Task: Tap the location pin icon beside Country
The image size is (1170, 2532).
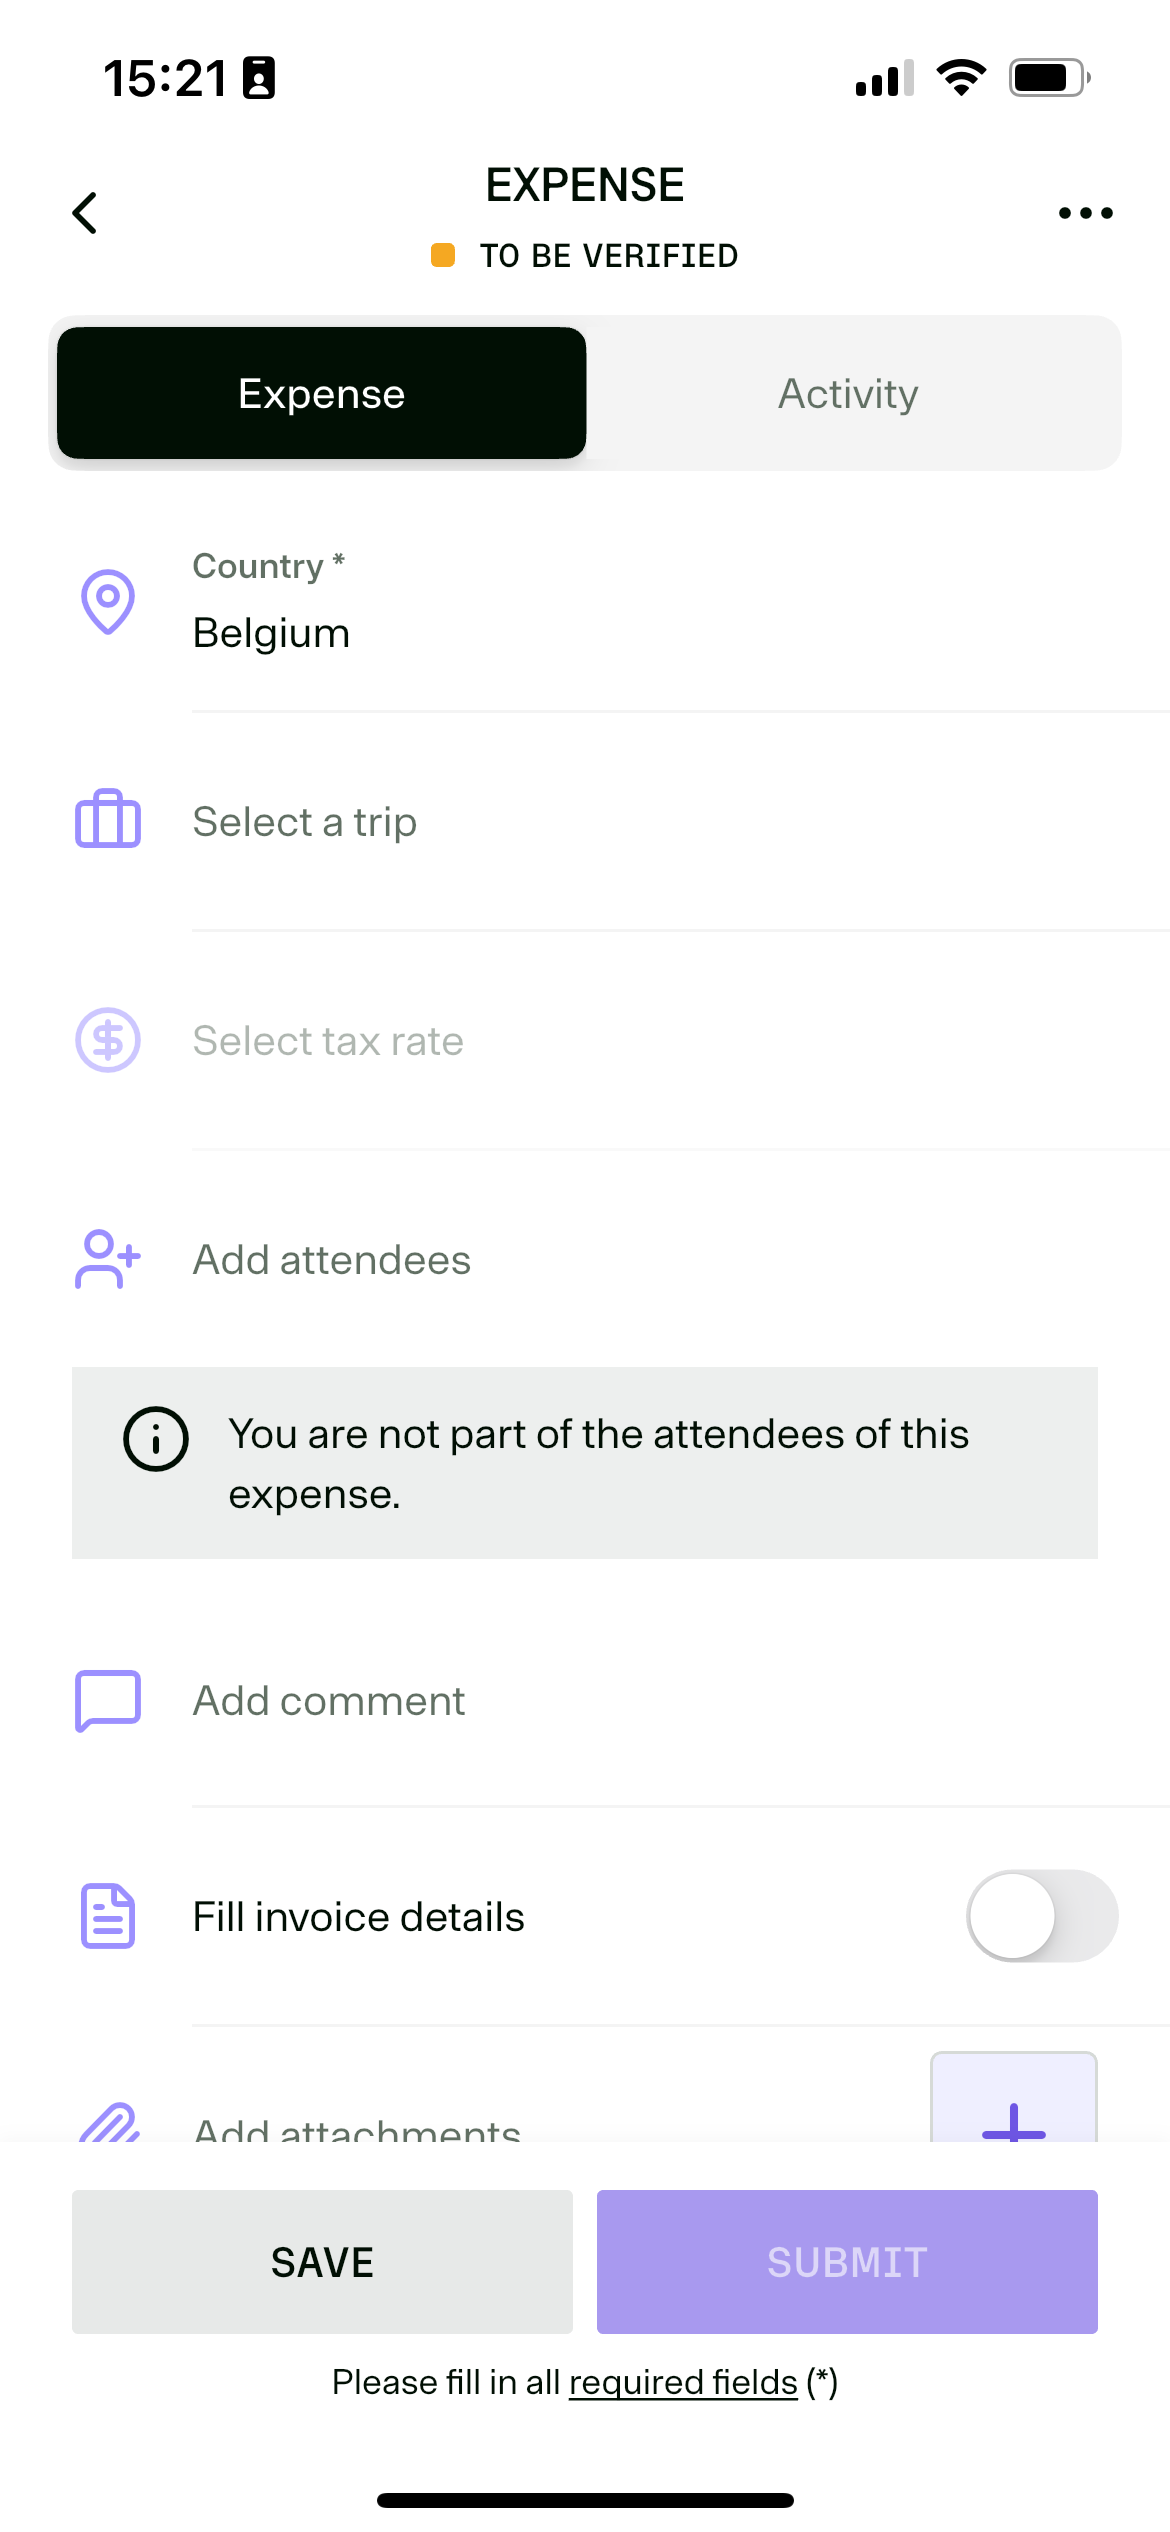Action: (x=108, y=602)
